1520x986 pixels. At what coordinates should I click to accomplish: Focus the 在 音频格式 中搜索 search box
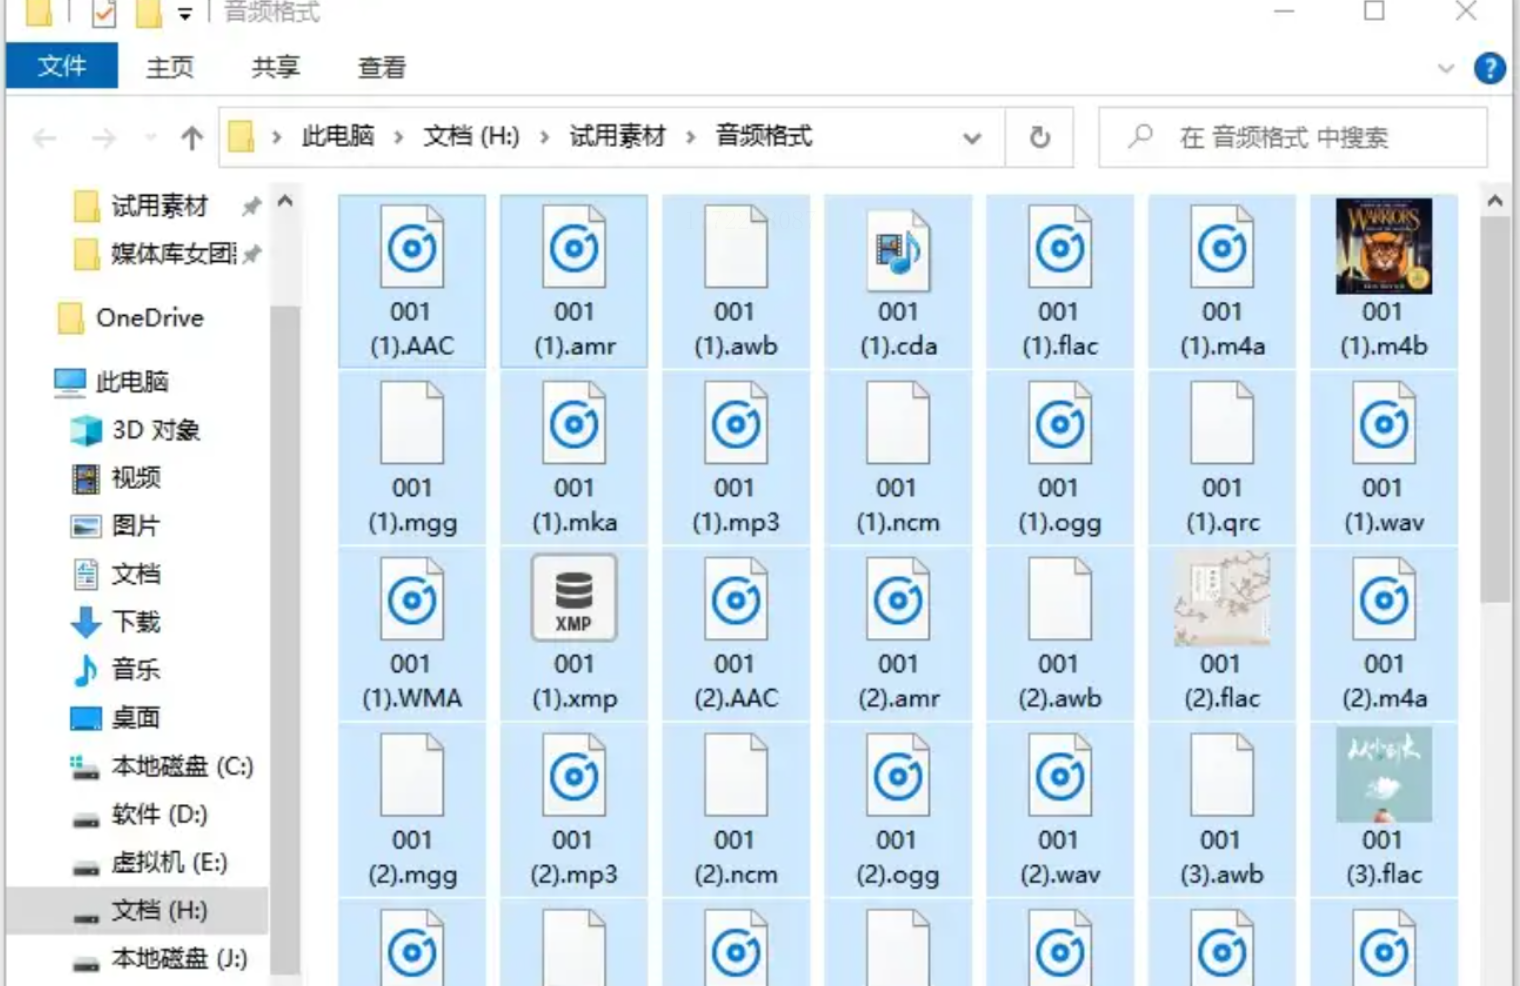point(1292,137)
